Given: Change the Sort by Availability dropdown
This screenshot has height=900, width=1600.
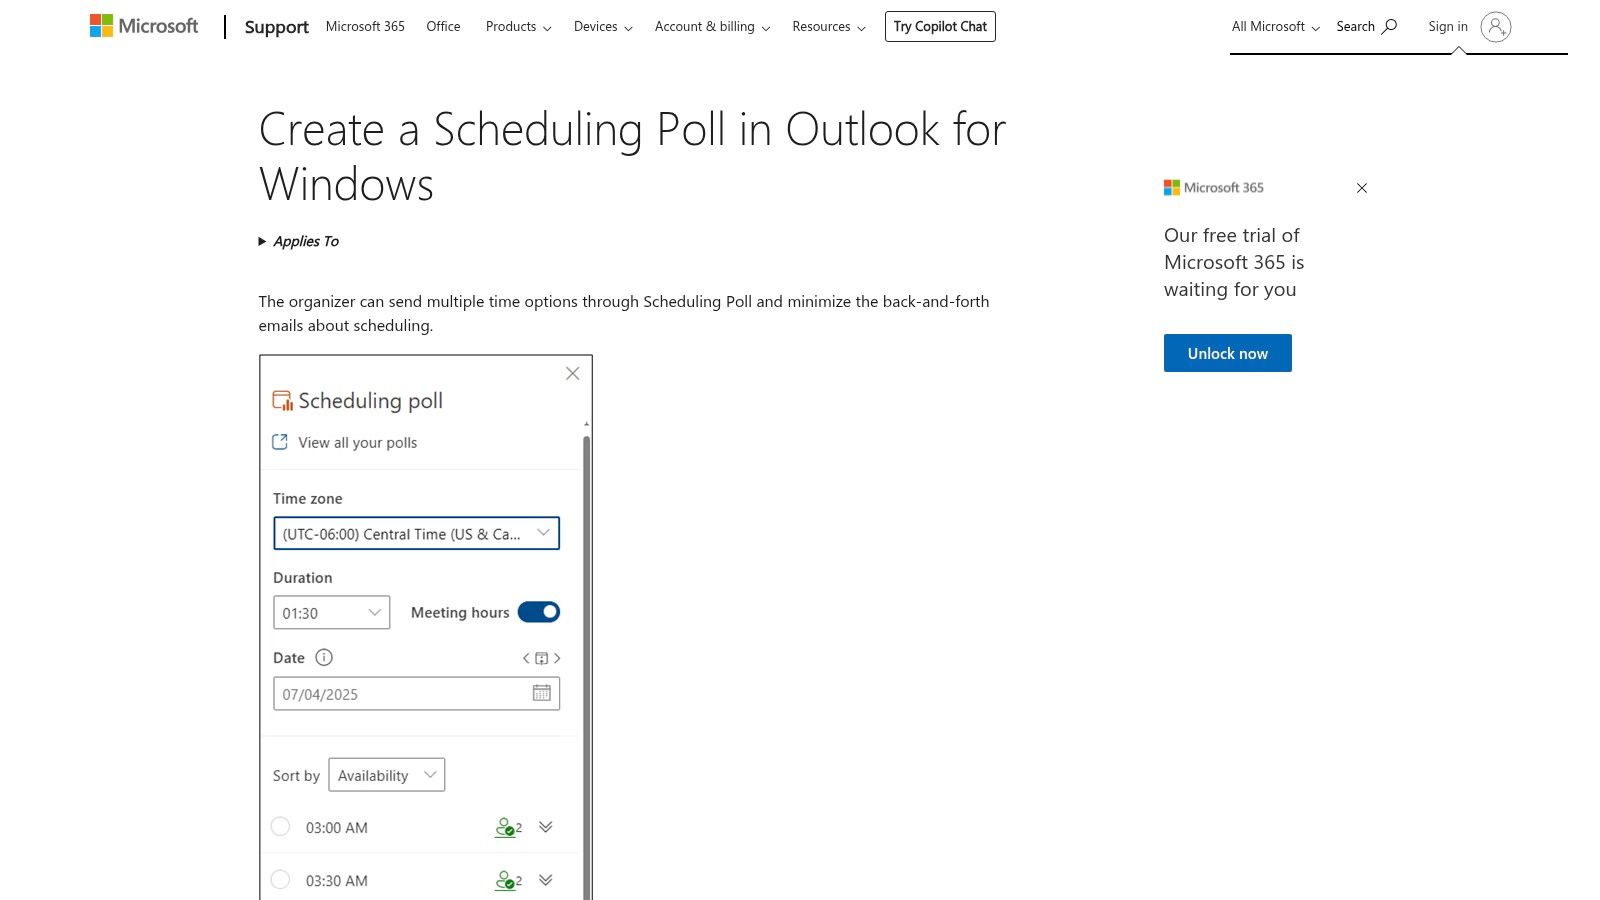Looking at the screenshot, I should (x=387, y=774).
